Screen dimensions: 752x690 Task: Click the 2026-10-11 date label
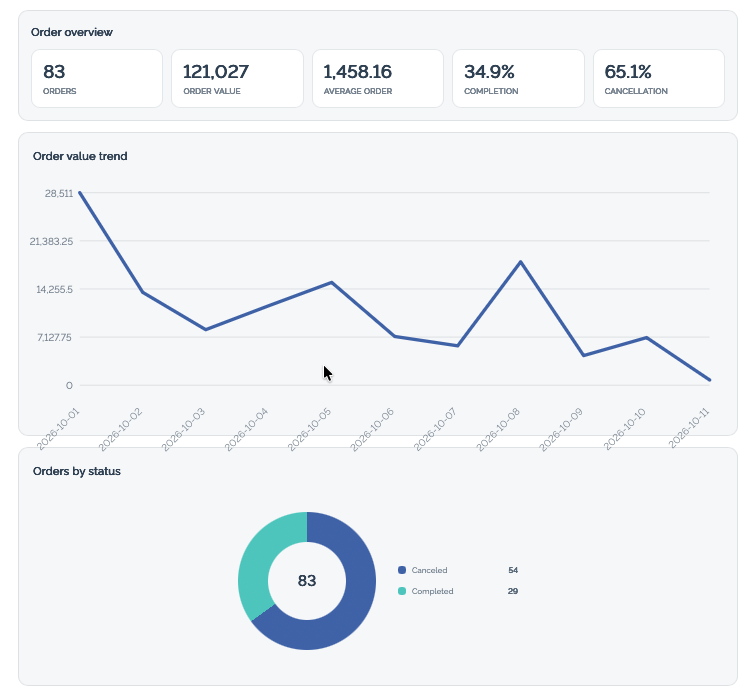[x=689, y=428]
